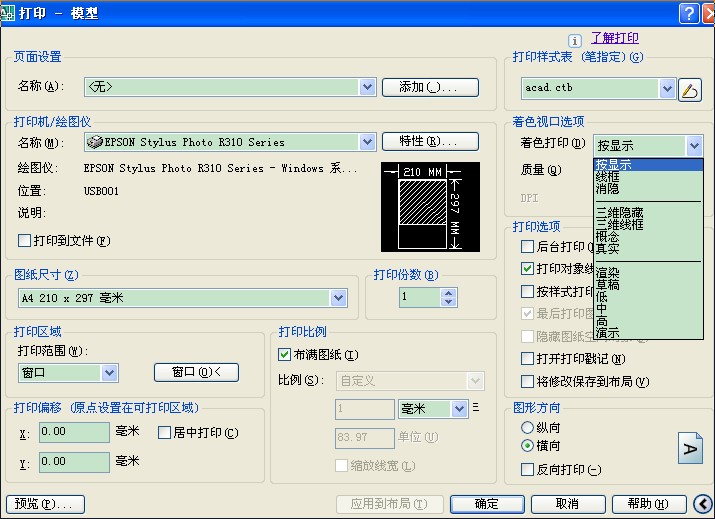Click print copies number field
This screenshot has width=715, height=519.
coord(420,297)
